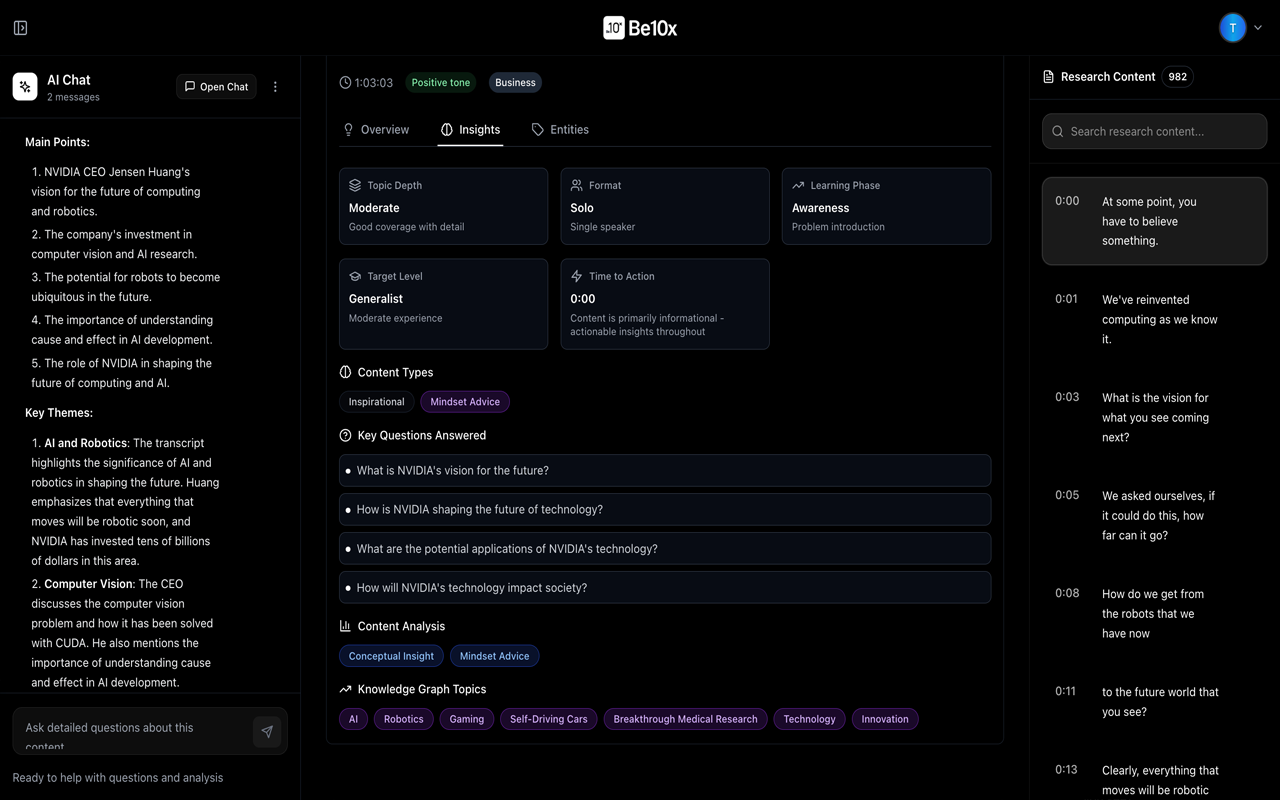Click the Main Points heading in chat
Screen dimensions: 1280x800
57,142
